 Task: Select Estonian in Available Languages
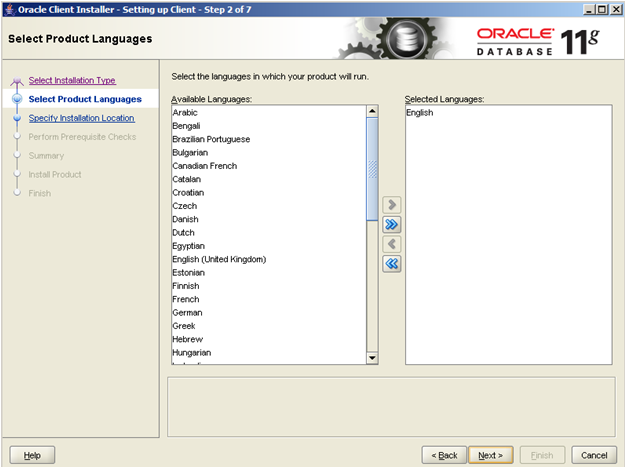point(269,272)
